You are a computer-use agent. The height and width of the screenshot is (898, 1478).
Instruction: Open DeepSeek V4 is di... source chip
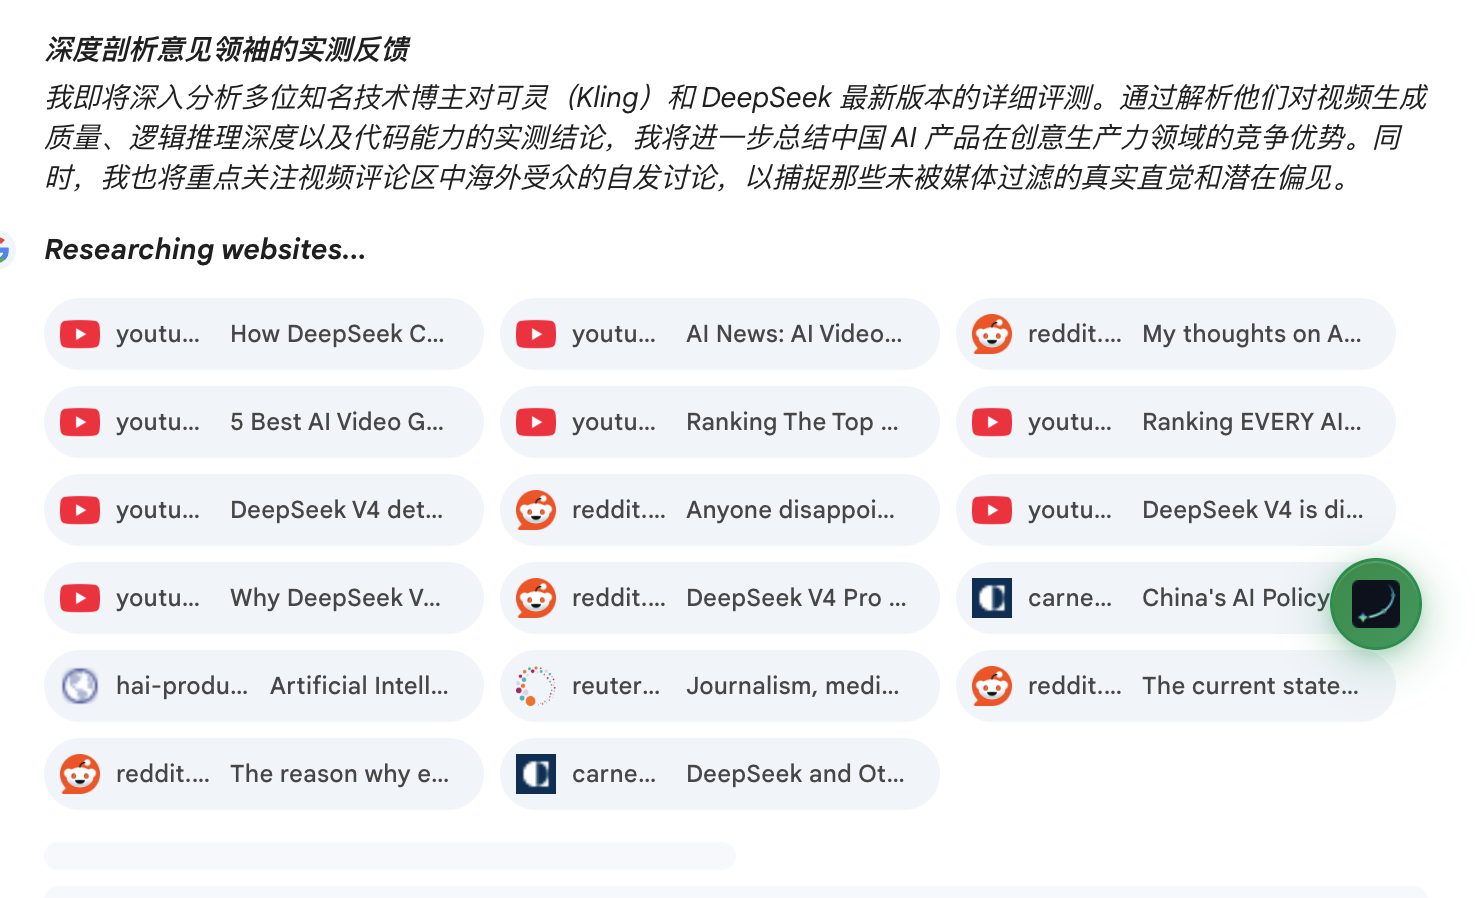1175,510
